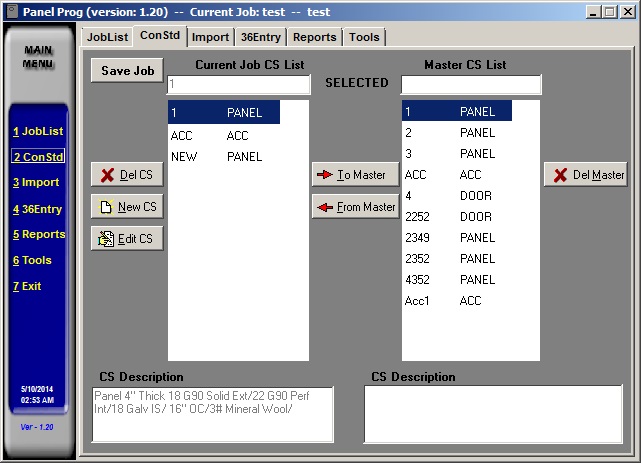
Task: Go to the 36Entry tab
Action: pyautogui.click(x=261, y=37)
